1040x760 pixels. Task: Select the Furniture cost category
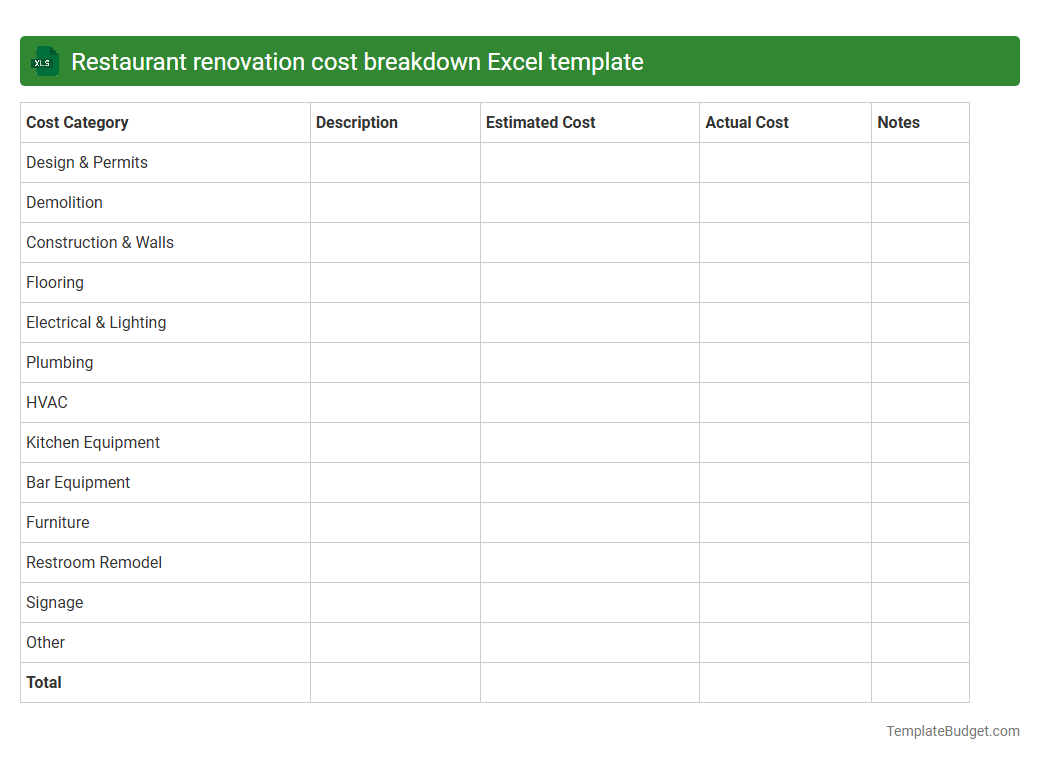click(57, 522)
